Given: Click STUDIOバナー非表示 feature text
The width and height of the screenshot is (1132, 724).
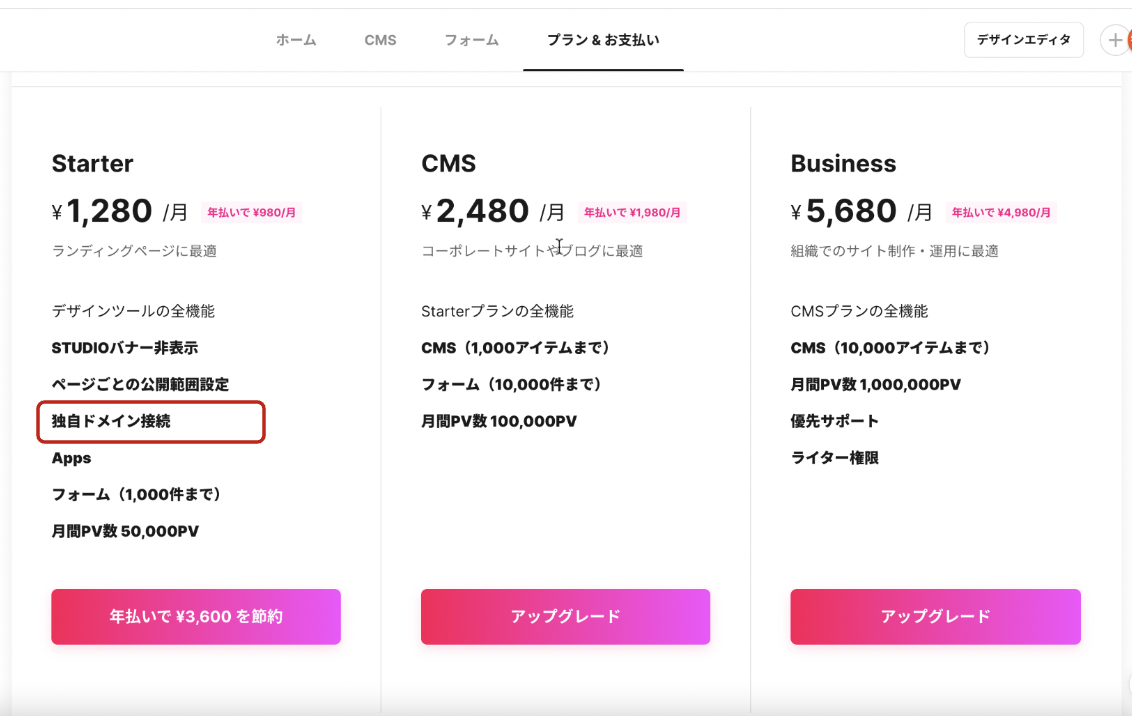Looking at the screenshot, I should [124, 348].
